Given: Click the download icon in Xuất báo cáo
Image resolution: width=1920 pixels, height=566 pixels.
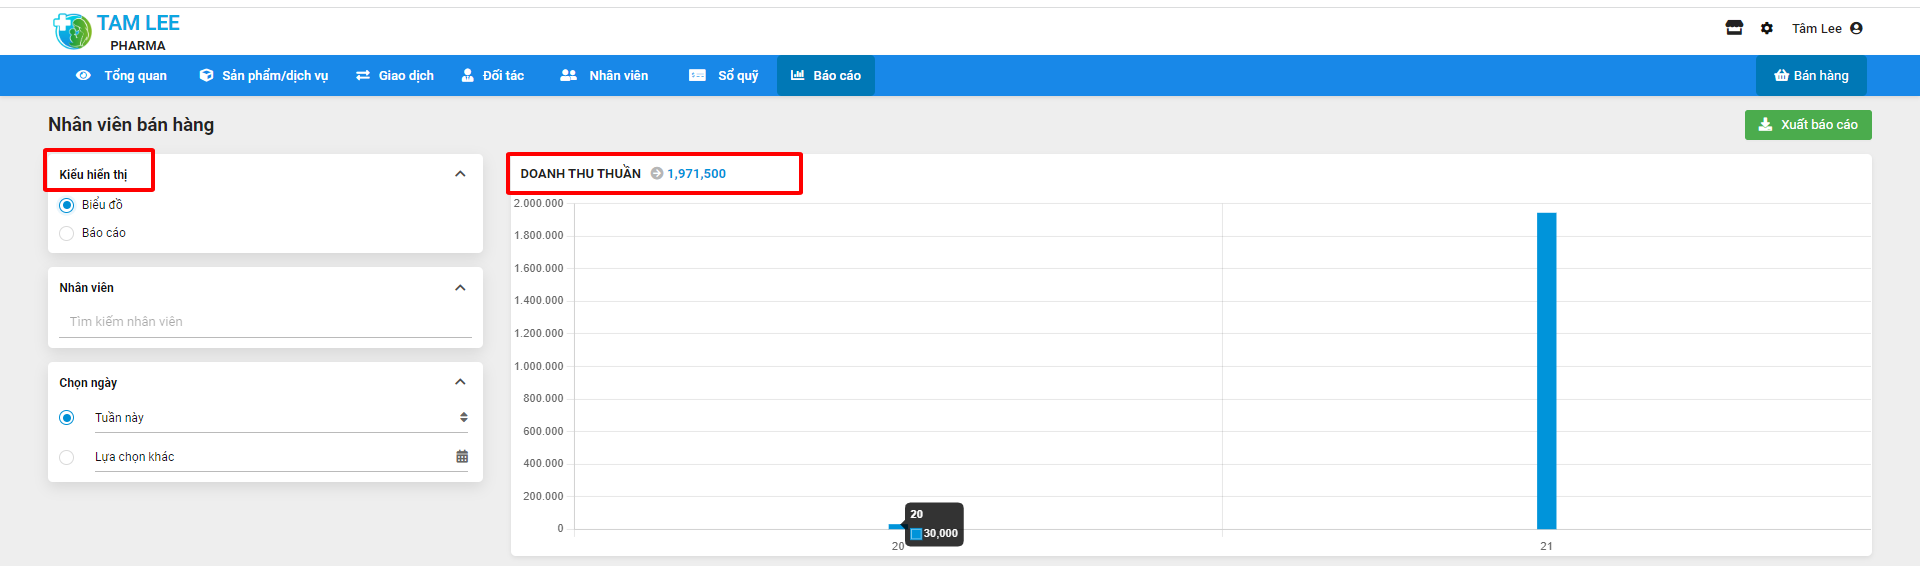Looking at the screenshot, I should 1765,125.
